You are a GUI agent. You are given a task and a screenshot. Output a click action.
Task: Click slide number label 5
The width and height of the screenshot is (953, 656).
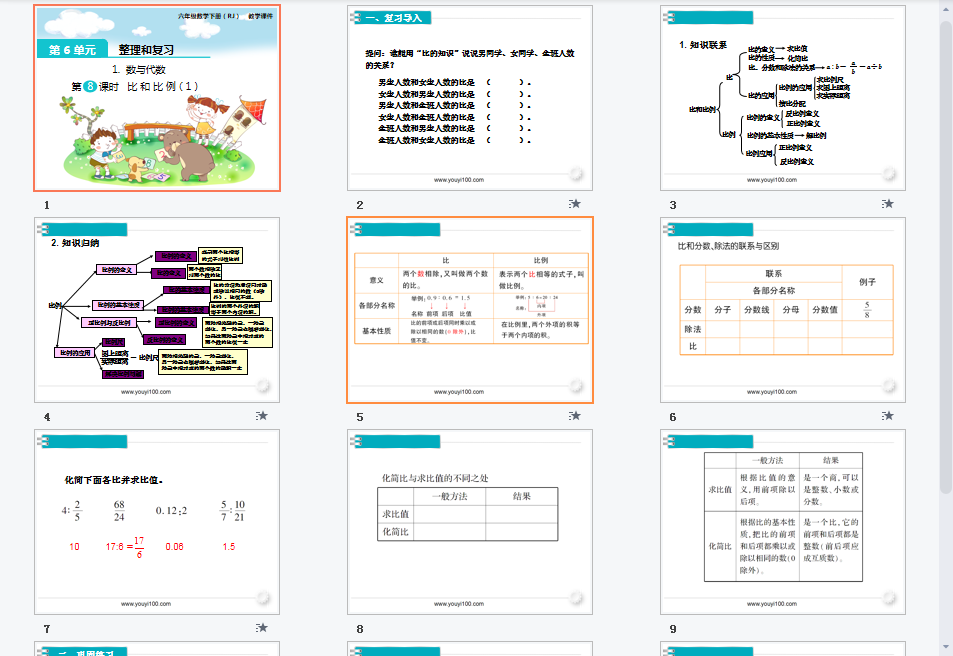click(x=360, y=417)
